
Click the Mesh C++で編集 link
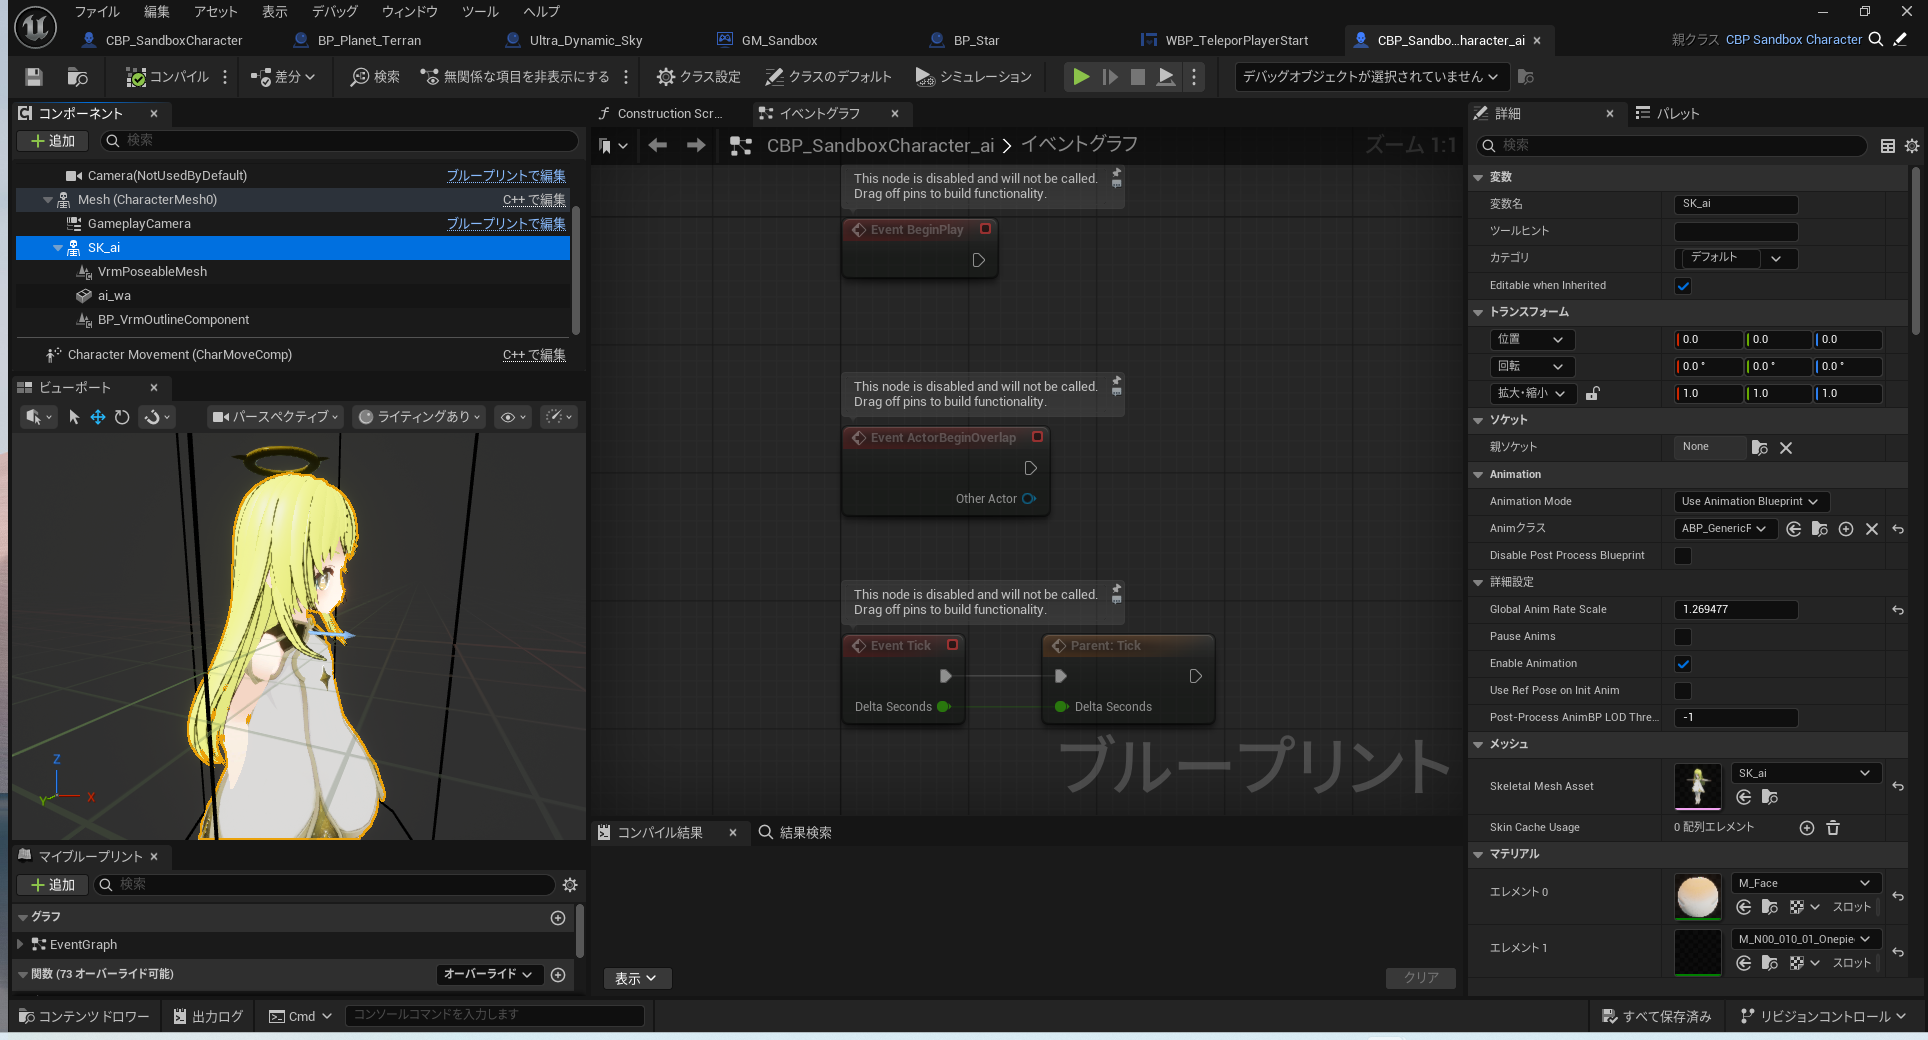click(534, 200)
